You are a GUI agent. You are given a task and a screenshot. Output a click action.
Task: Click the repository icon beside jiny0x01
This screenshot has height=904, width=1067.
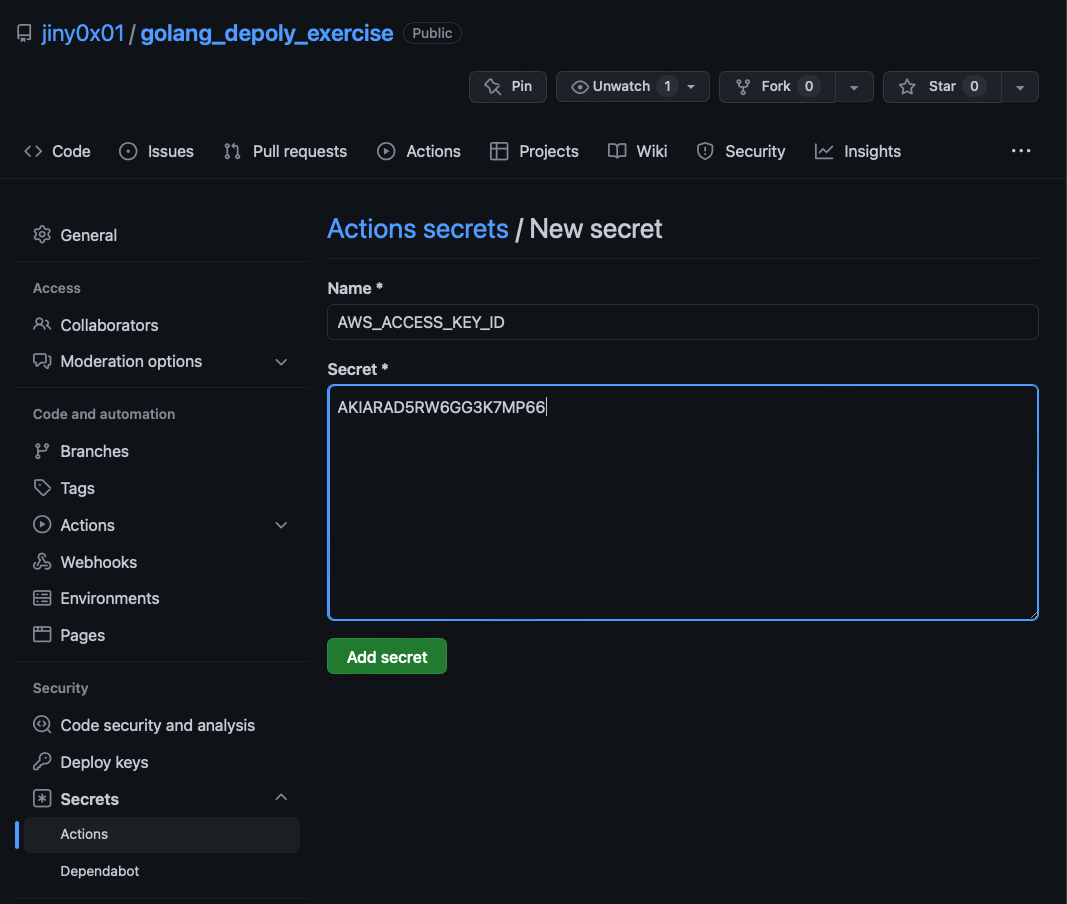coord(24,33)
